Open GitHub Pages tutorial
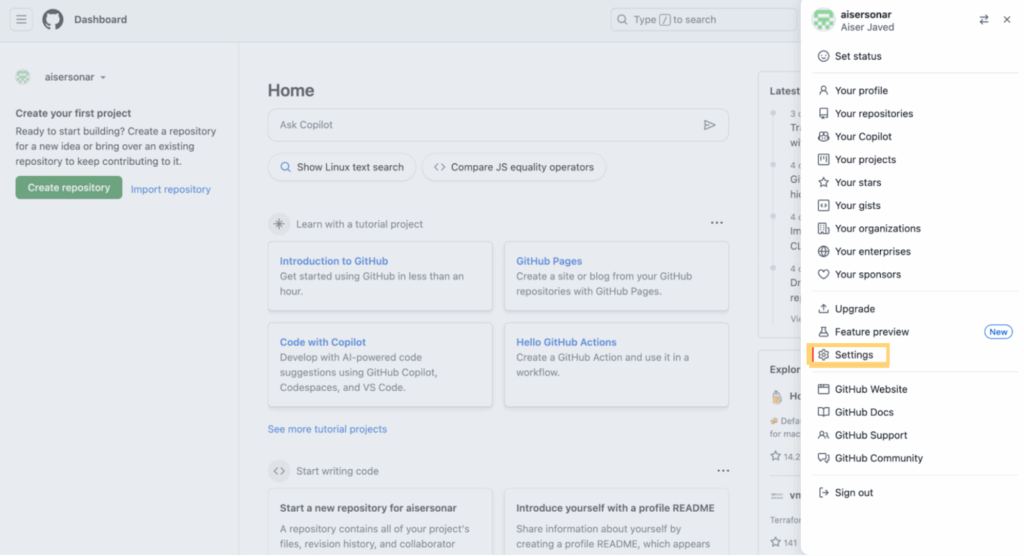 point(549,261)
